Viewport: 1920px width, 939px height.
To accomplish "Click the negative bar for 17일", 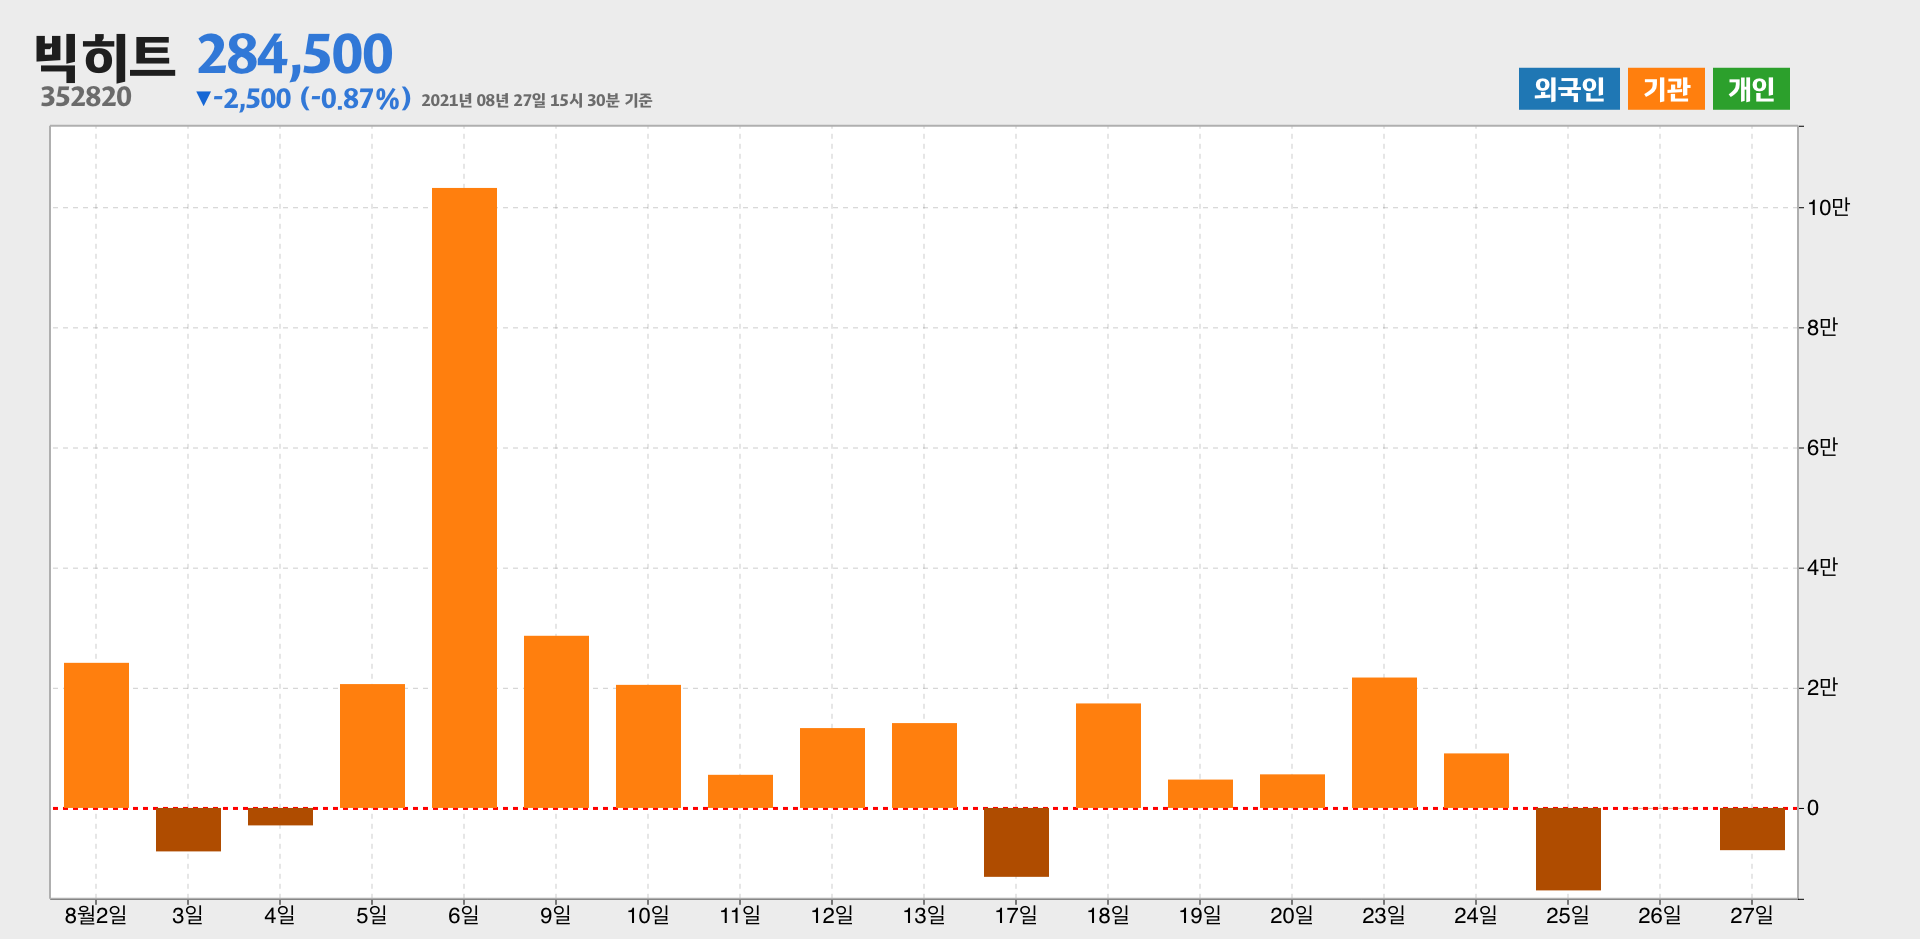I will pos(1016,842).
